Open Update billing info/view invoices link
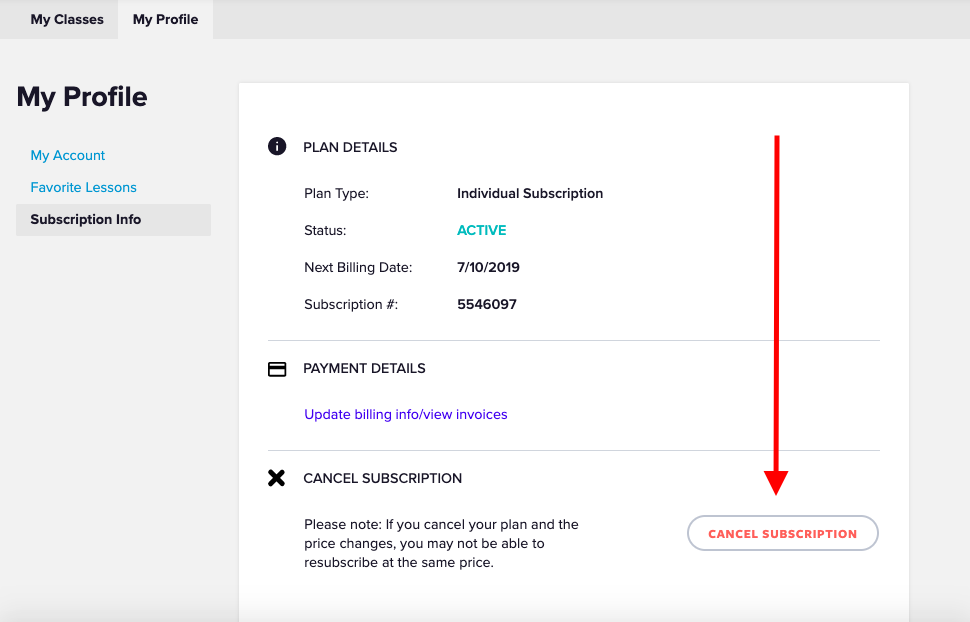The width and height of the screenshot is (970, 622). click(405, 414)
